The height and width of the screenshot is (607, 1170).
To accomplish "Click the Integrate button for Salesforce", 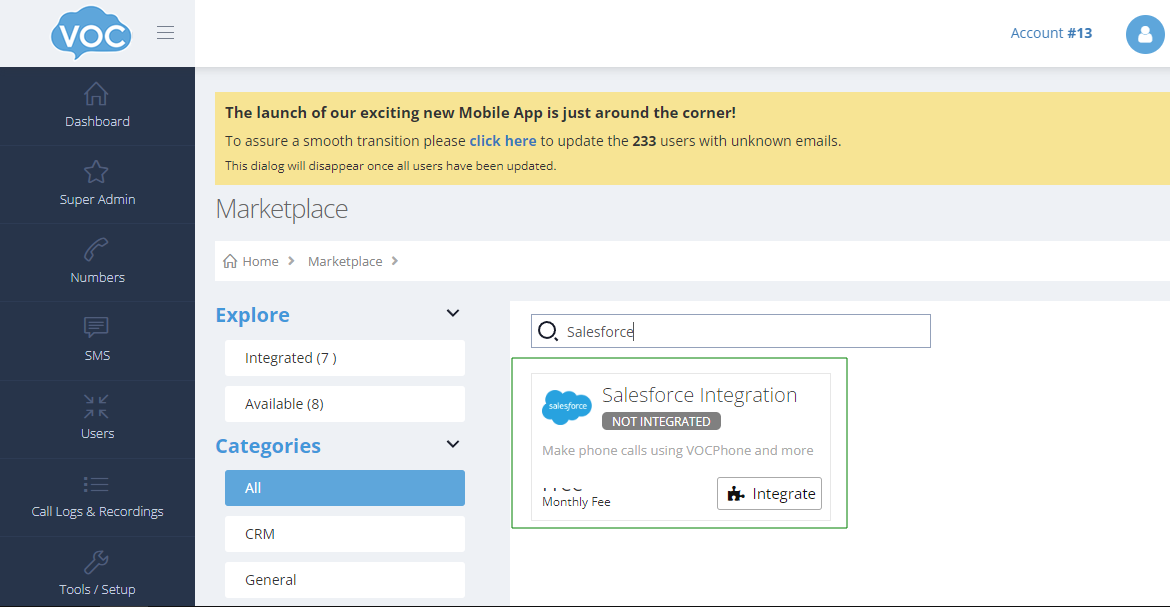I will [x=769, y=494].
